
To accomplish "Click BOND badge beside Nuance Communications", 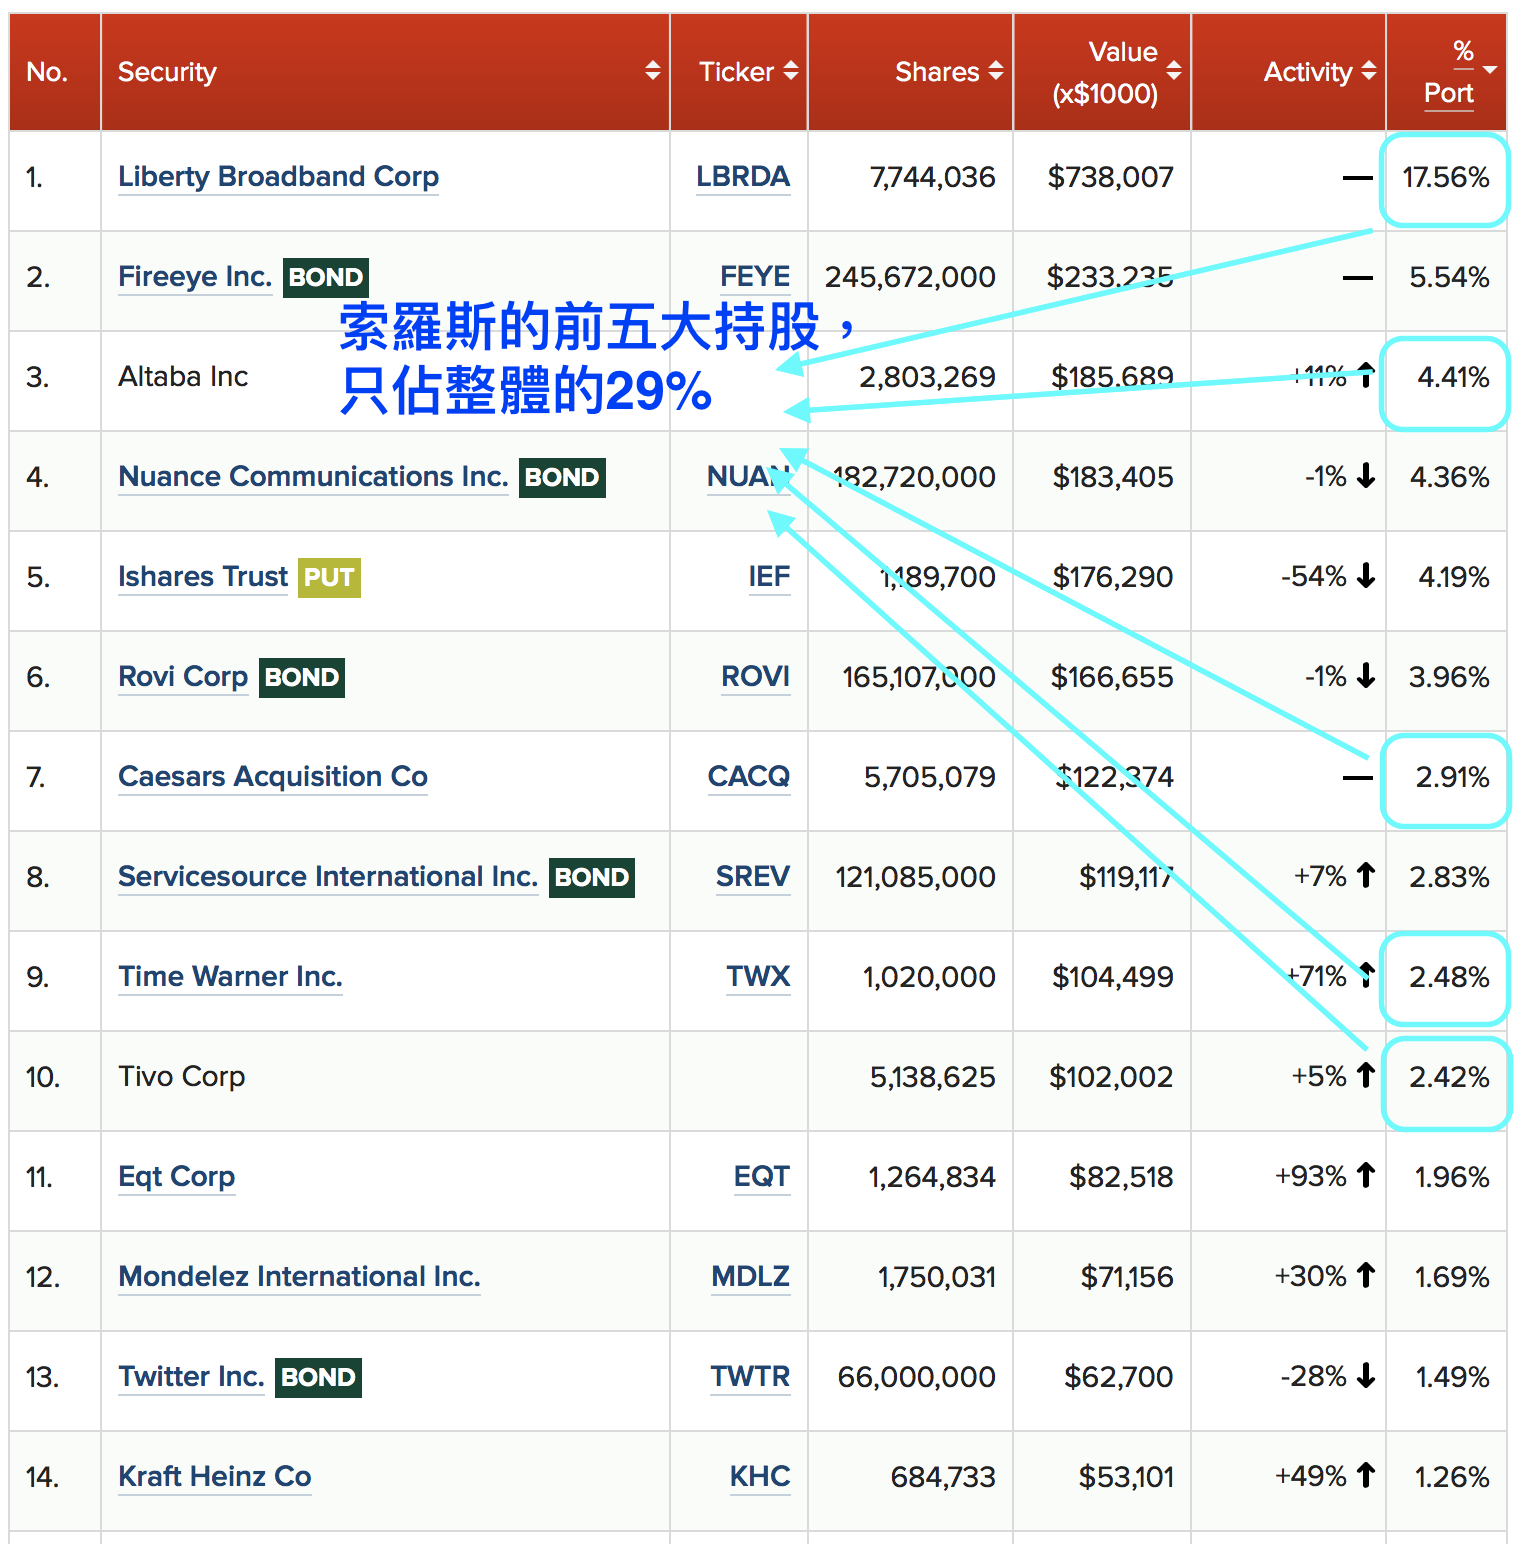I will (562, 477).
